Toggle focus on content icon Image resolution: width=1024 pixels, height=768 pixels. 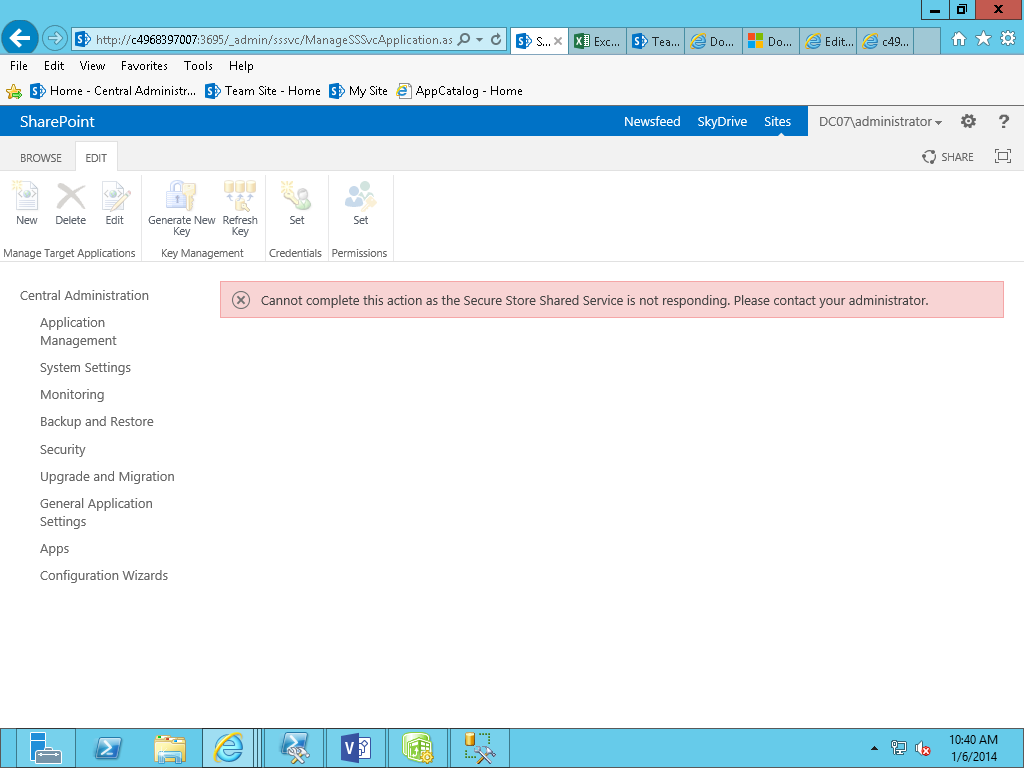(x=1002, y=156)
